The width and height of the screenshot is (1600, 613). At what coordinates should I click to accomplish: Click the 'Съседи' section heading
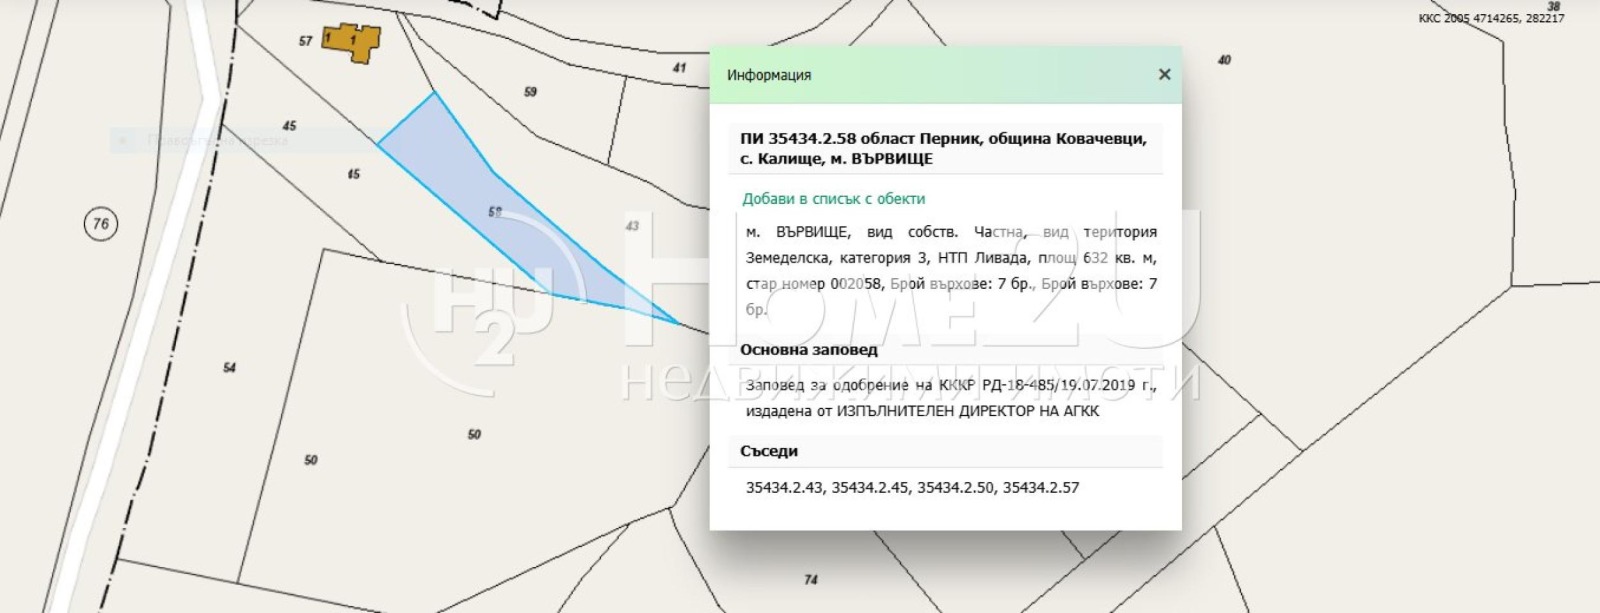[x=769, y=451]
